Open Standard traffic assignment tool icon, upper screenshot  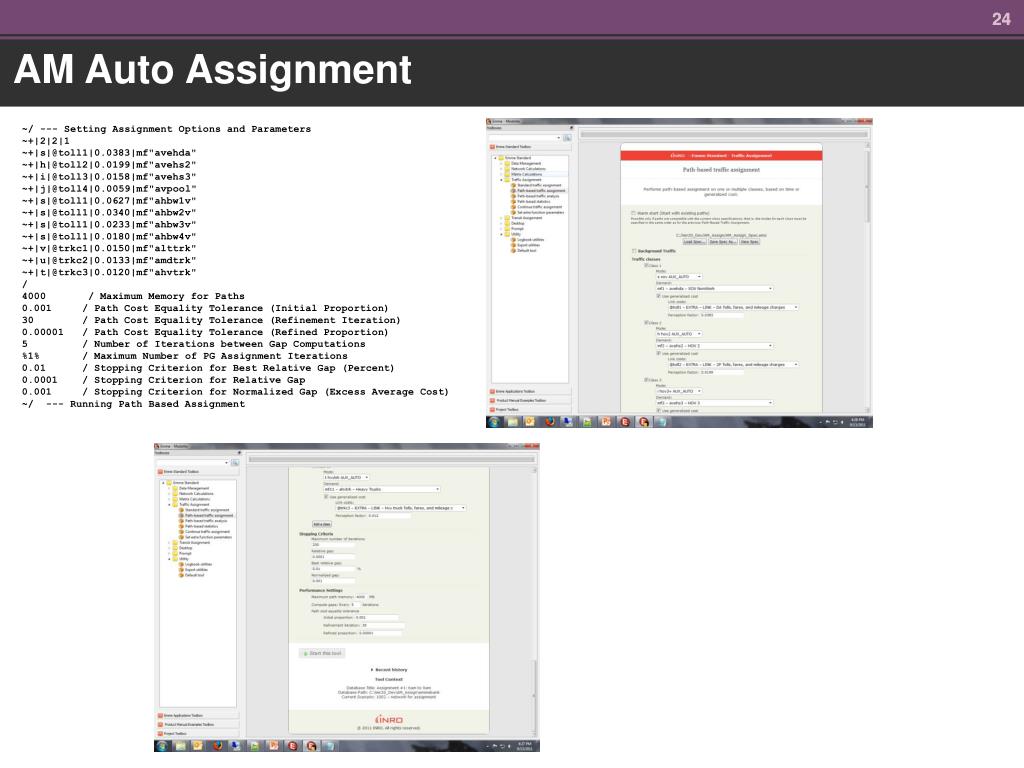[513, 185]
